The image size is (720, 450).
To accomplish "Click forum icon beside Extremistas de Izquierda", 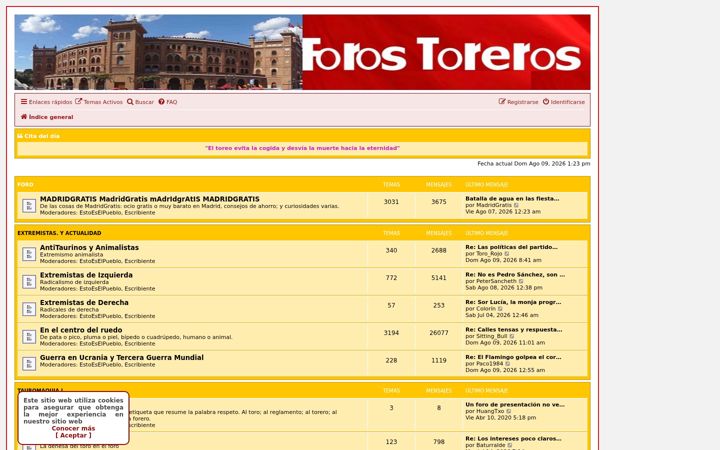I will [x=29, y=281].
